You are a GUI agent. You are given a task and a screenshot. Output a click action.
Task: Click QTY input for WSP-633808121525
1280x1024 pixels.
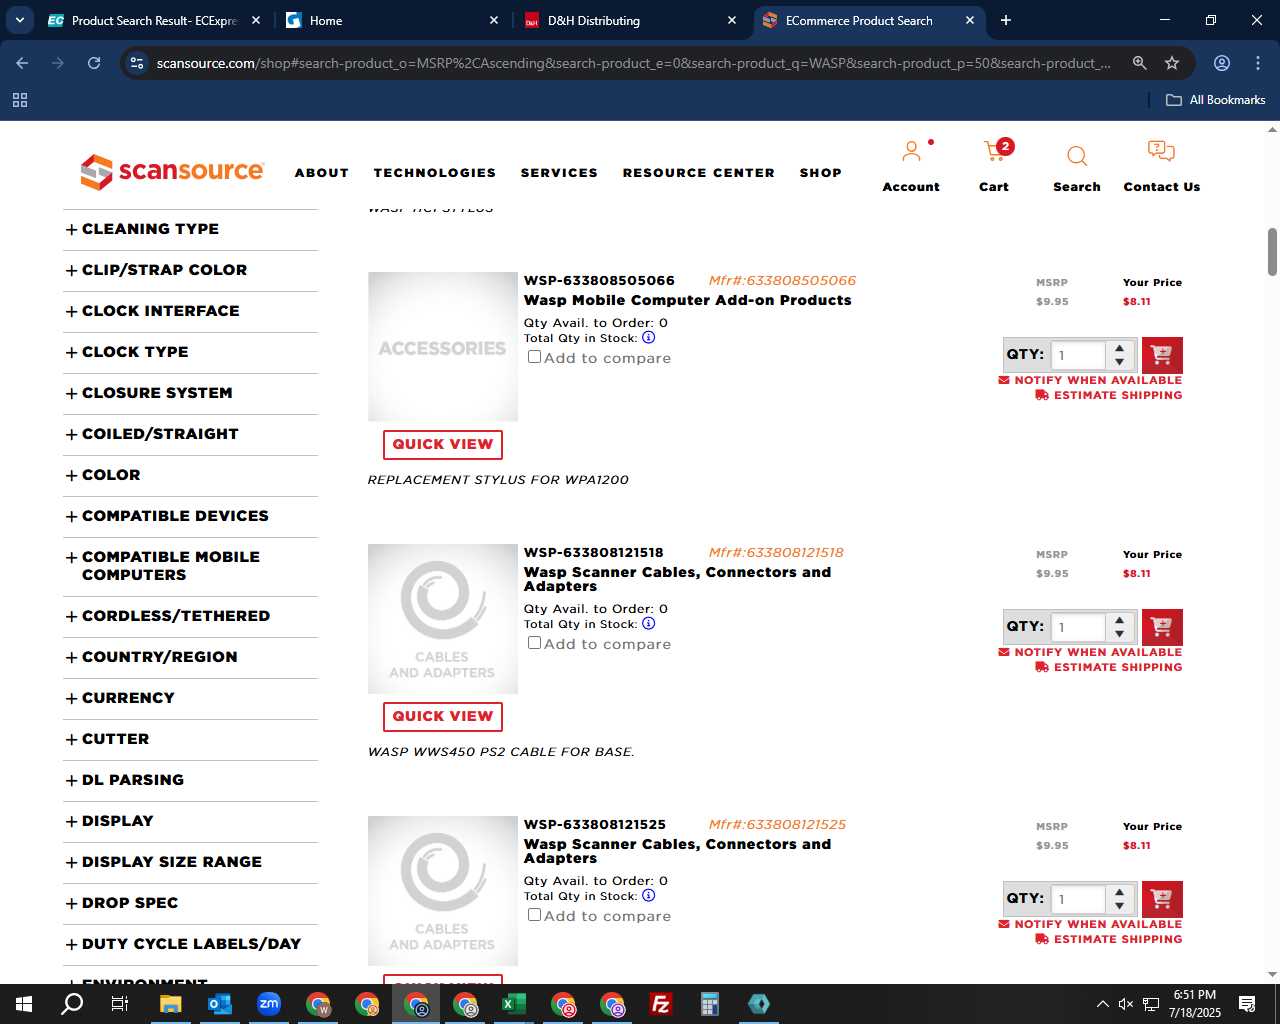pyautogui.click(x=1080, y=899)
